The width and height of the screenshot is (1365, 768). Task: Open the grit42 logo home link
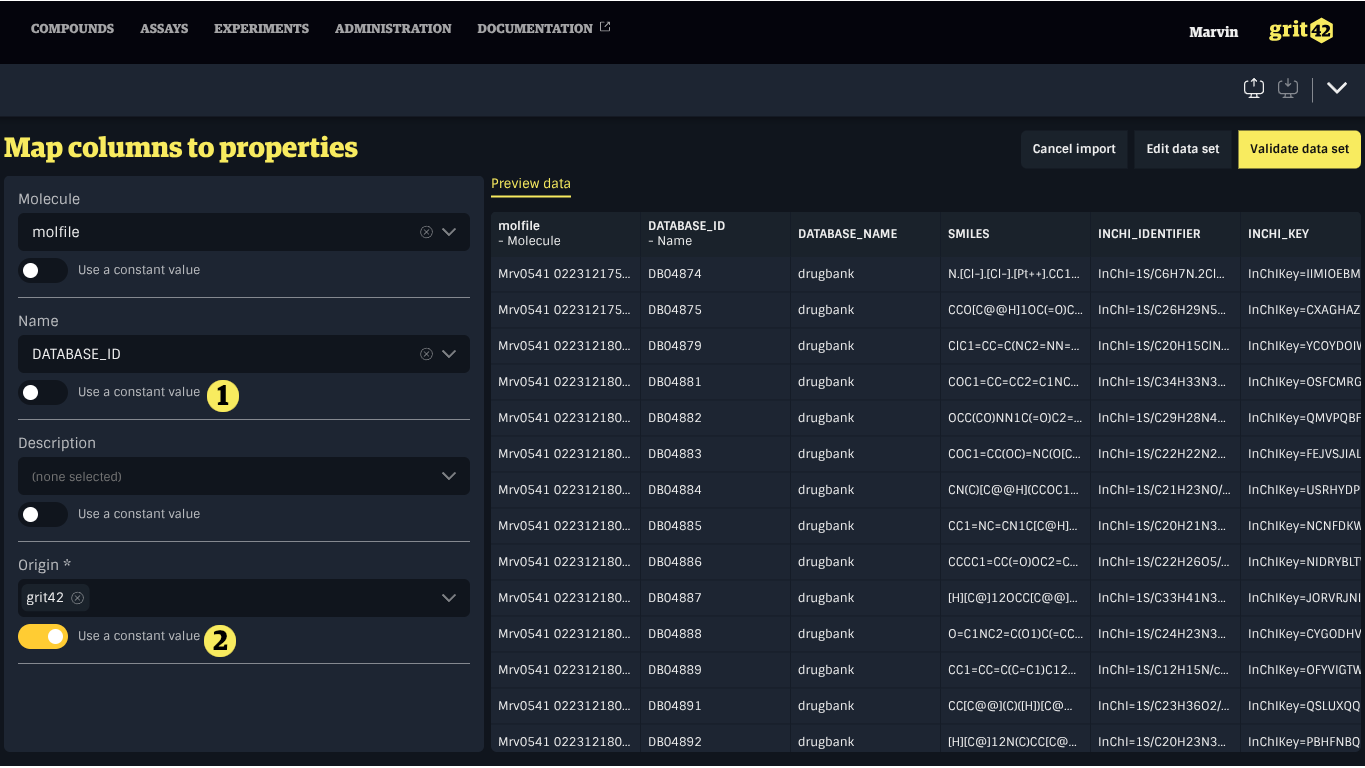(1301, 30)
